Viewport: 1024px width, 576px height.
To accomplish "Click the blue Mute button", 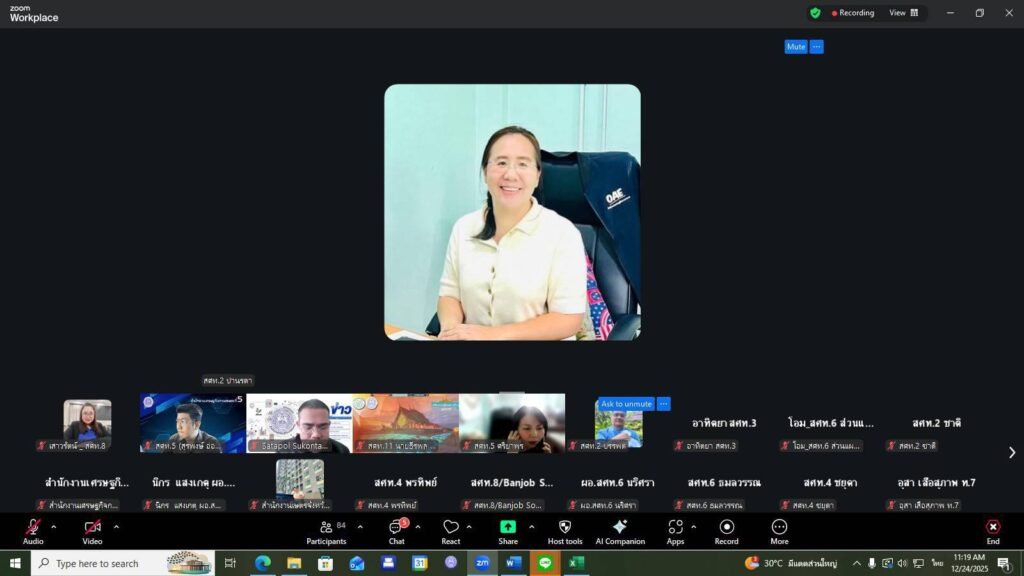I will point(795,47).
